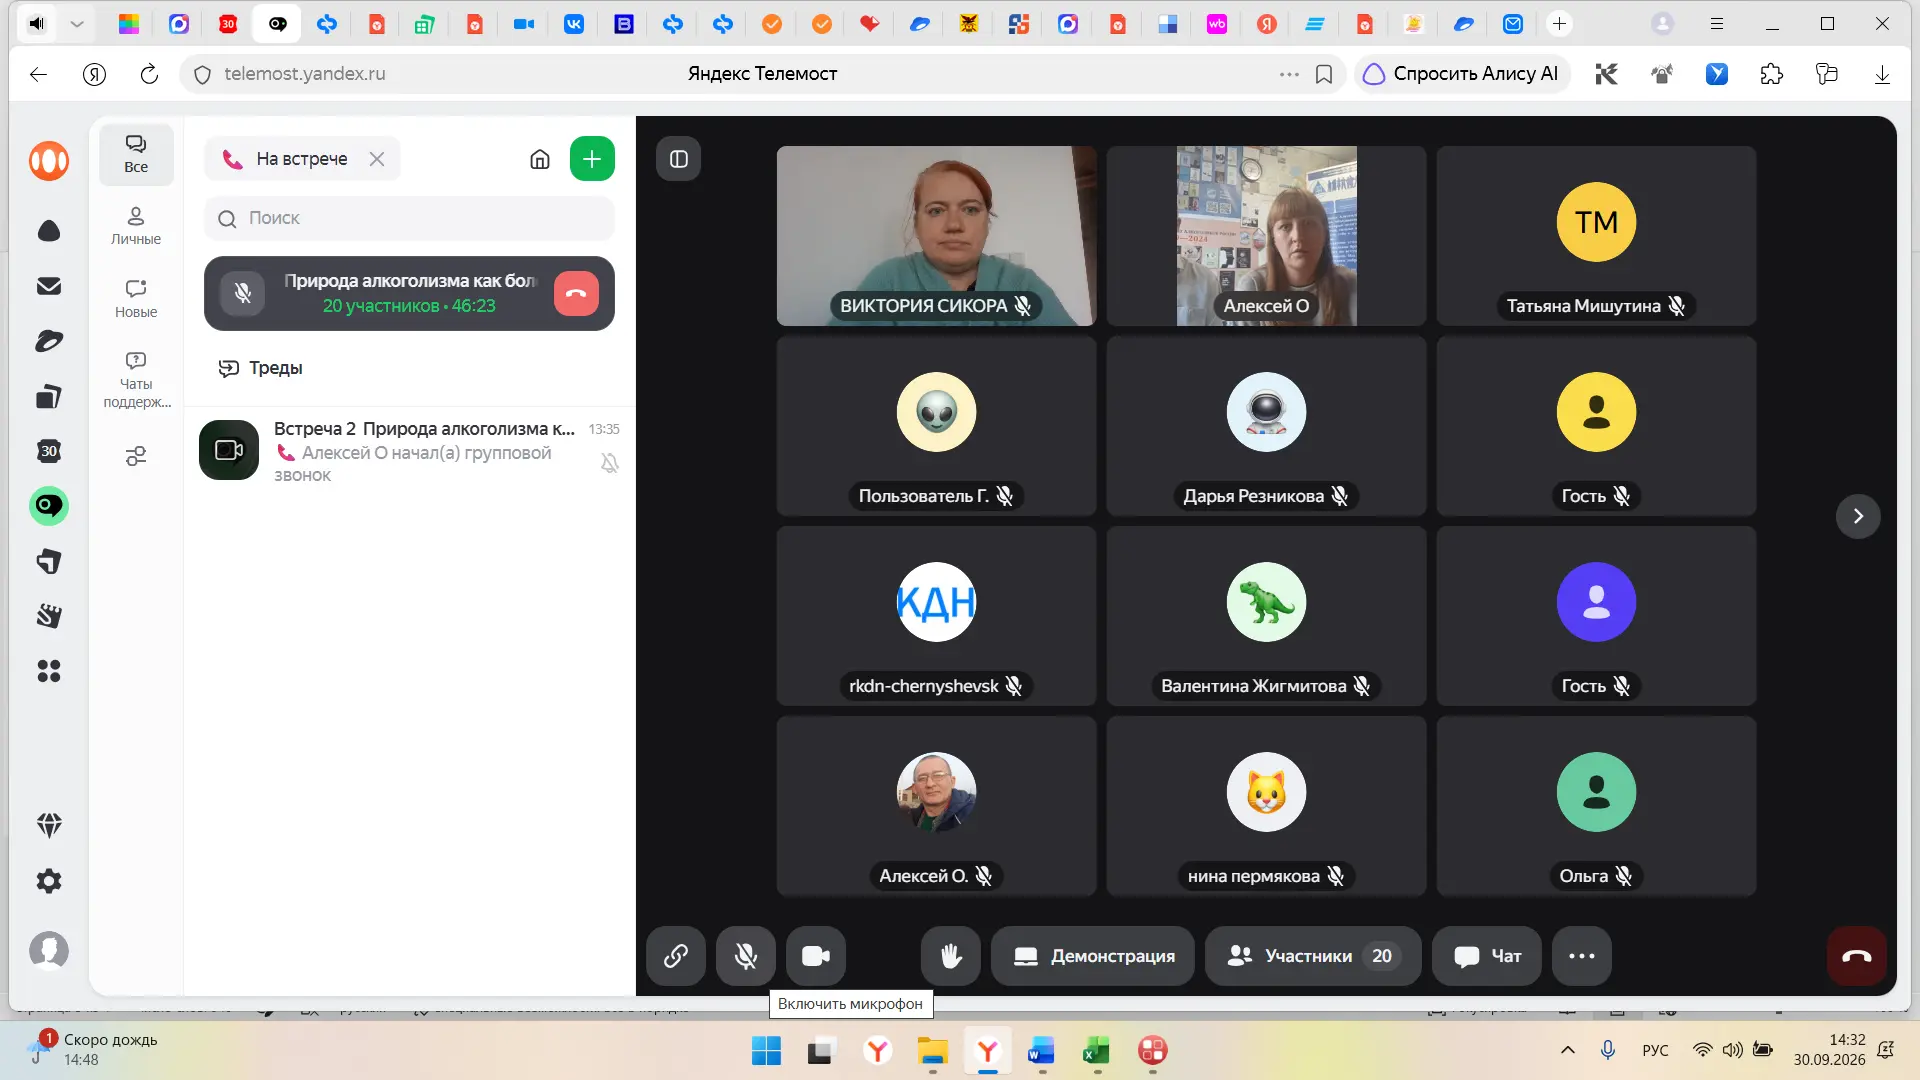The height and width of the screenshot is (1080, 1920).
Task: Open browser extensions puzzle icon
Action: (1771, 74)
